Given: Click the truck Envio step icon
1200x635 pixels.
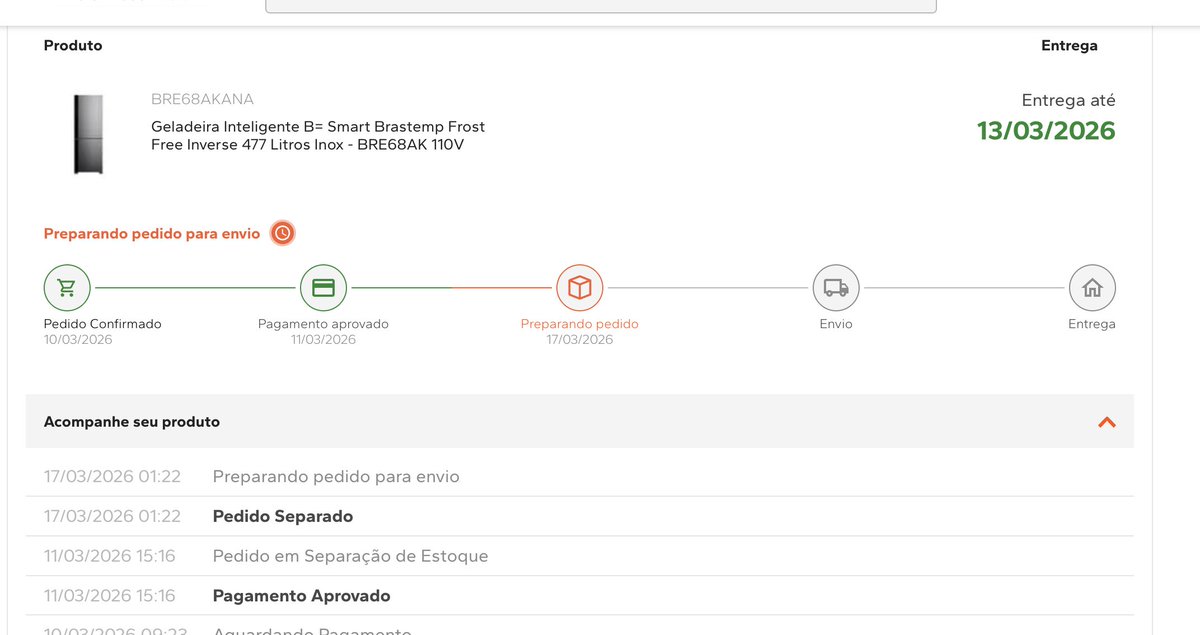Looking at the screenshot, I should [x=836, y=288].
